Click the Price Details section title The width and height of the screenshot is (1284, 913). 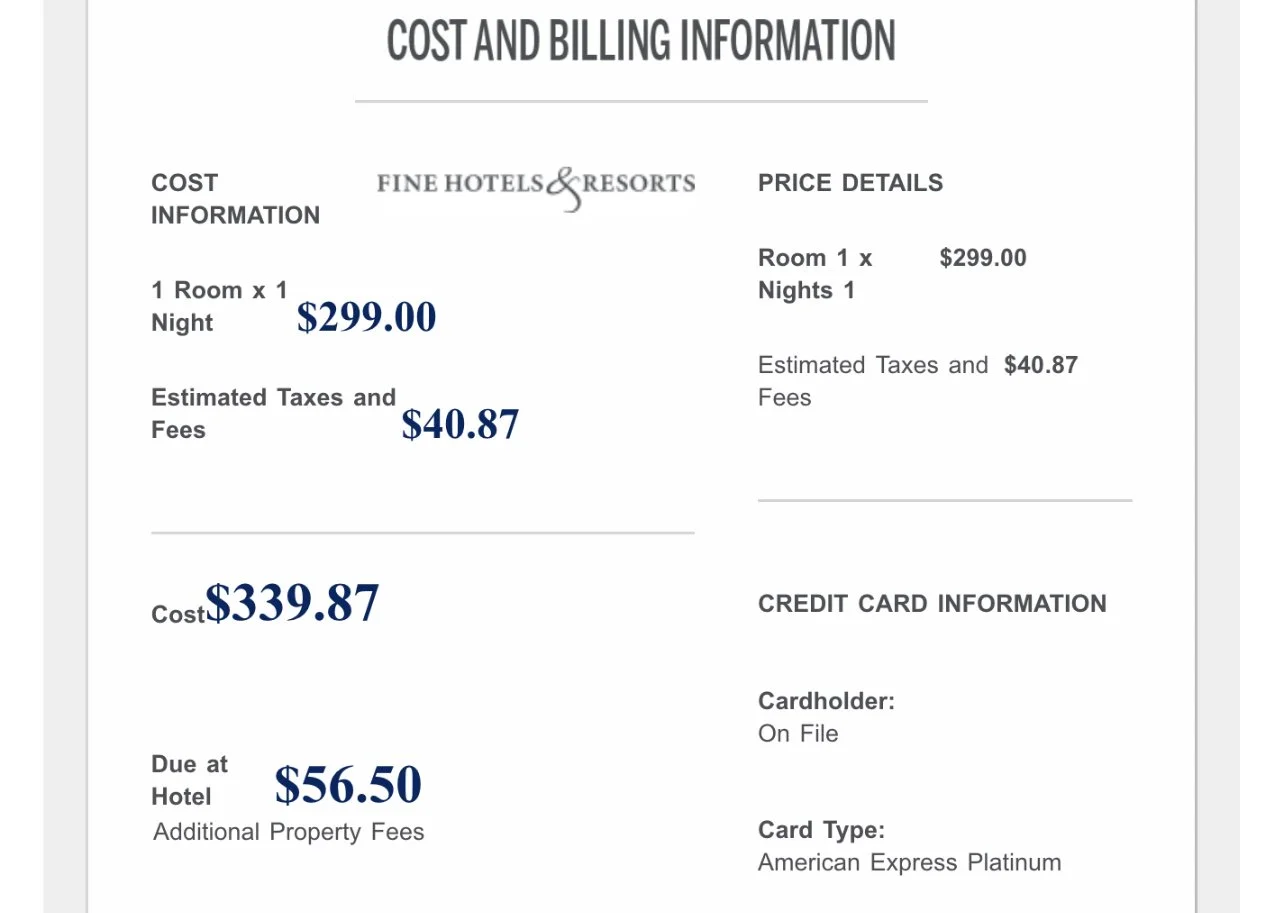pos(851,183)
